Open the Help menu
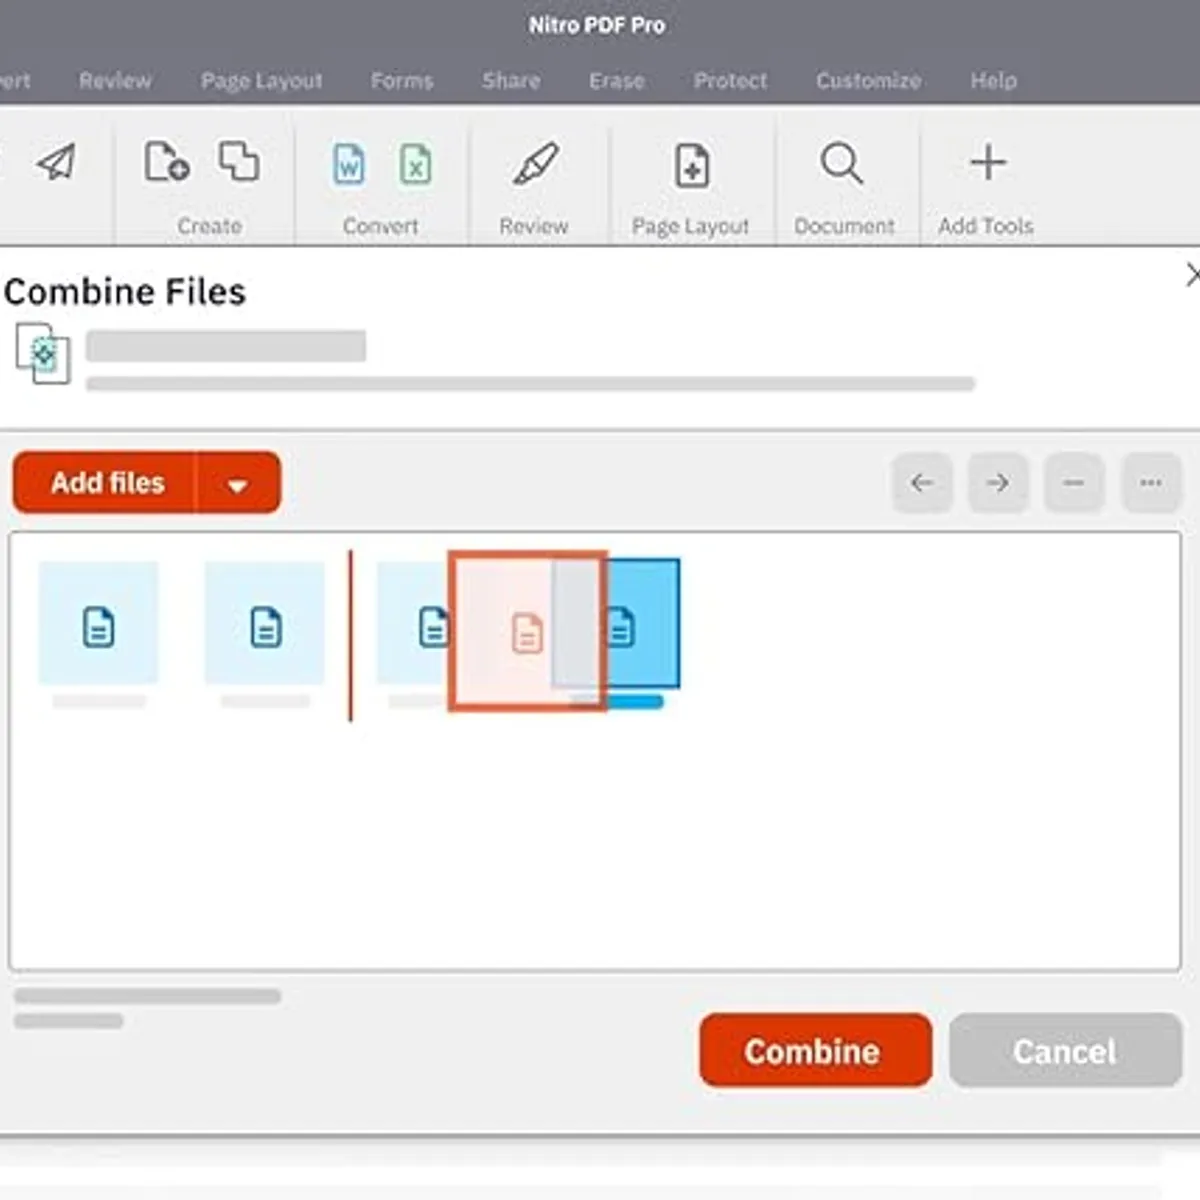Screen dimensions: 1200x1200 (993, 81)
